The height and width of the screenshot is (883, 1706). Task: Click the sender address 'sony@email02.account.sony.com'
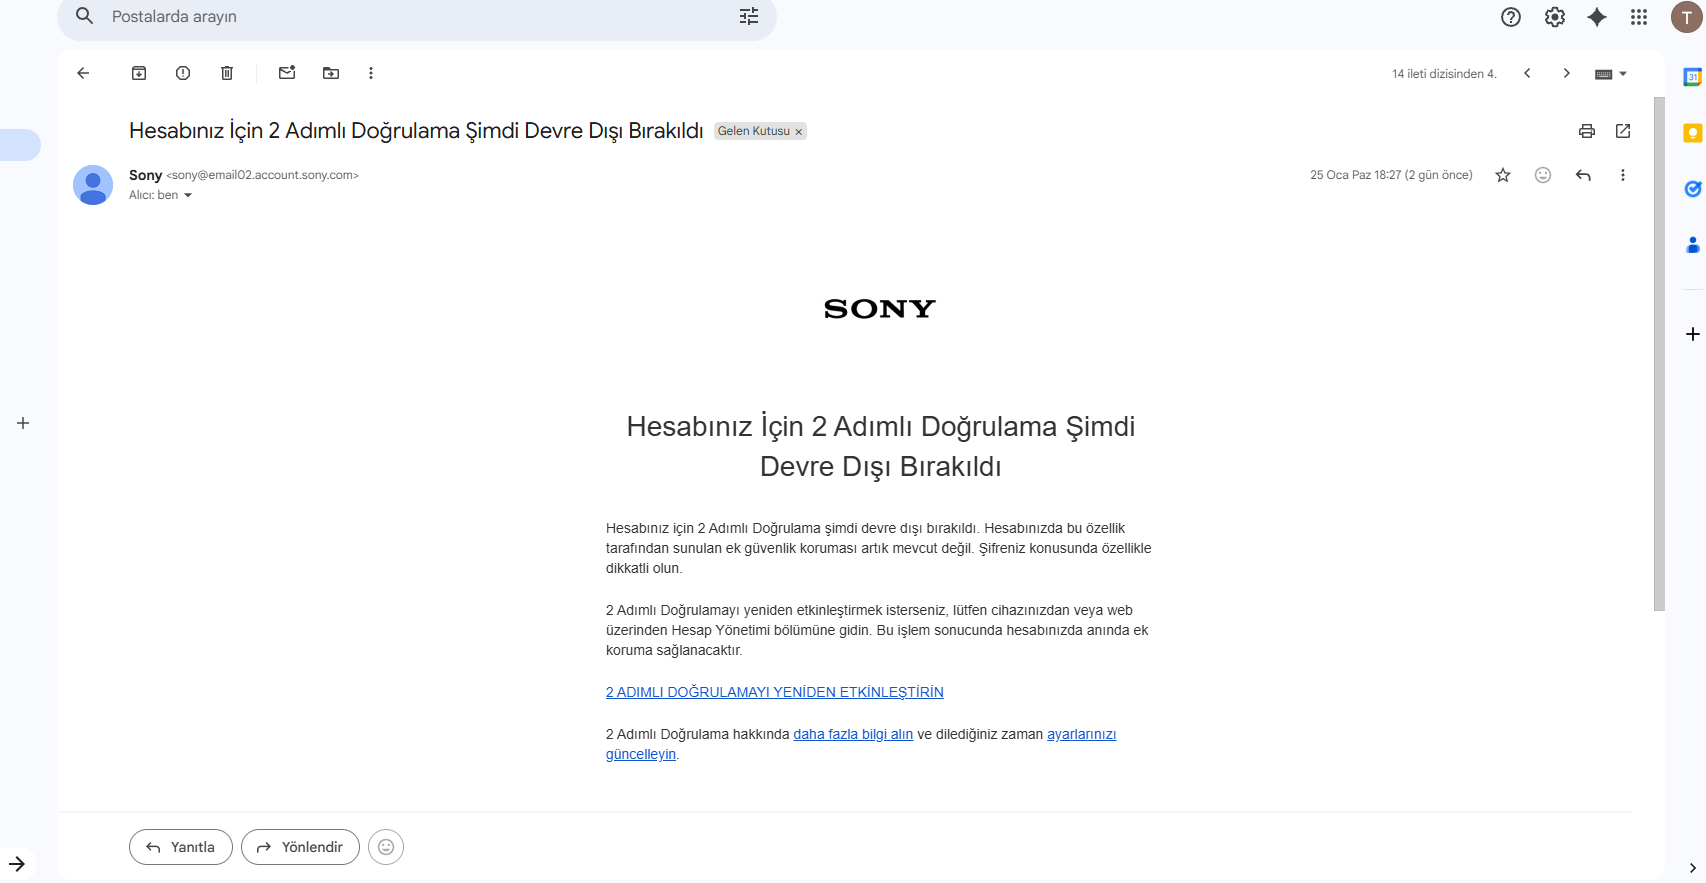(x=262, y=175)
